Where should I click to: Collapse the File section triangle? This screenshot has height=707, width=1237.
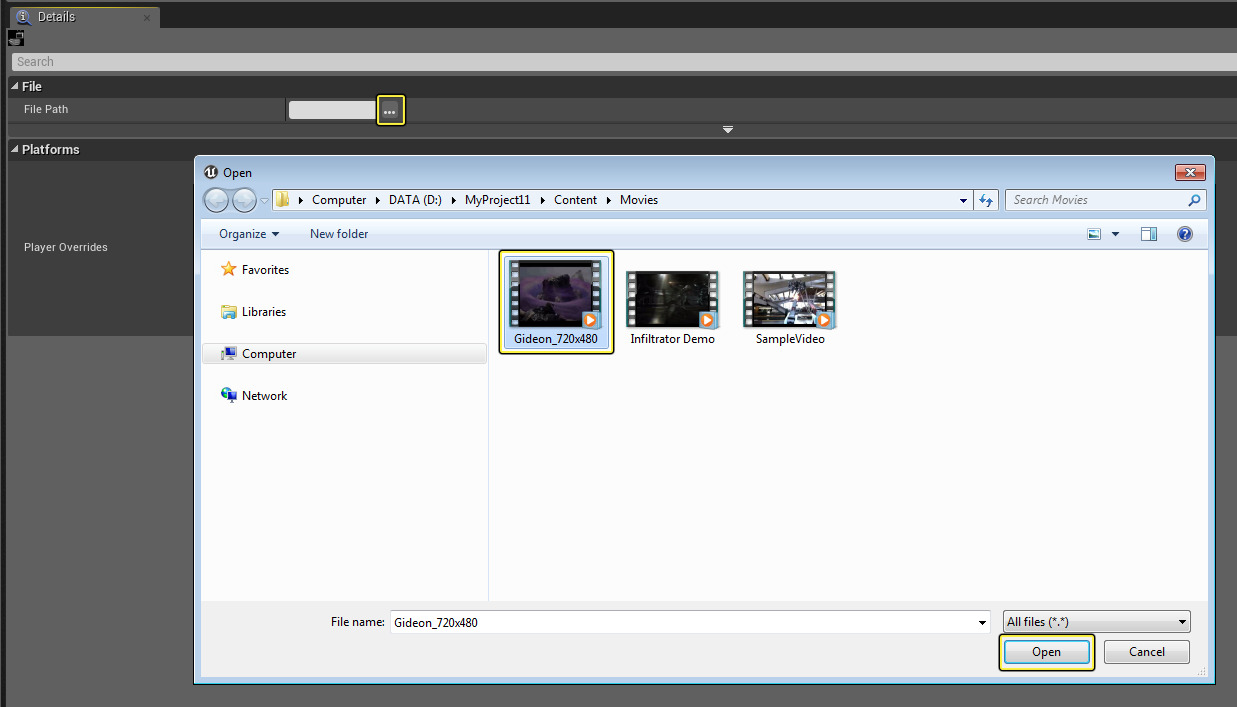click(15, 87)
